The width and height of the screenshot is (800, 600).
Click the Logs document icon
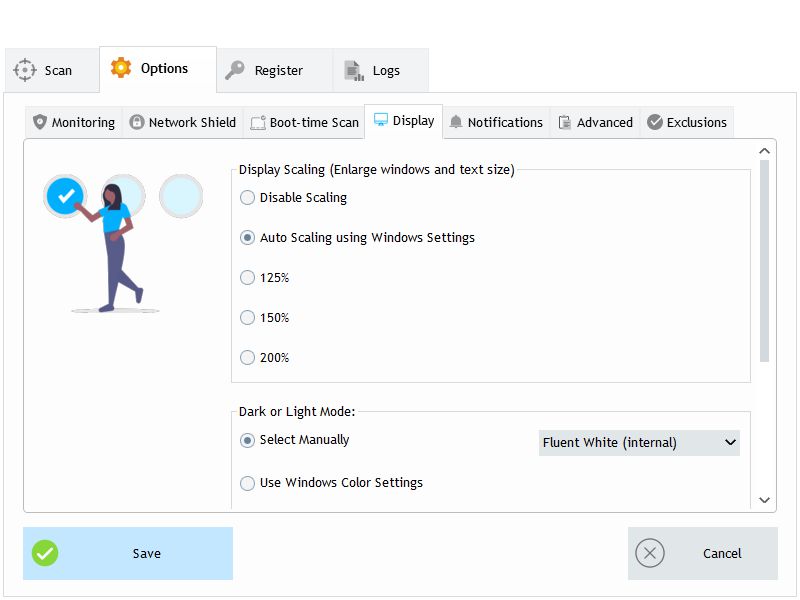(353, 70)
